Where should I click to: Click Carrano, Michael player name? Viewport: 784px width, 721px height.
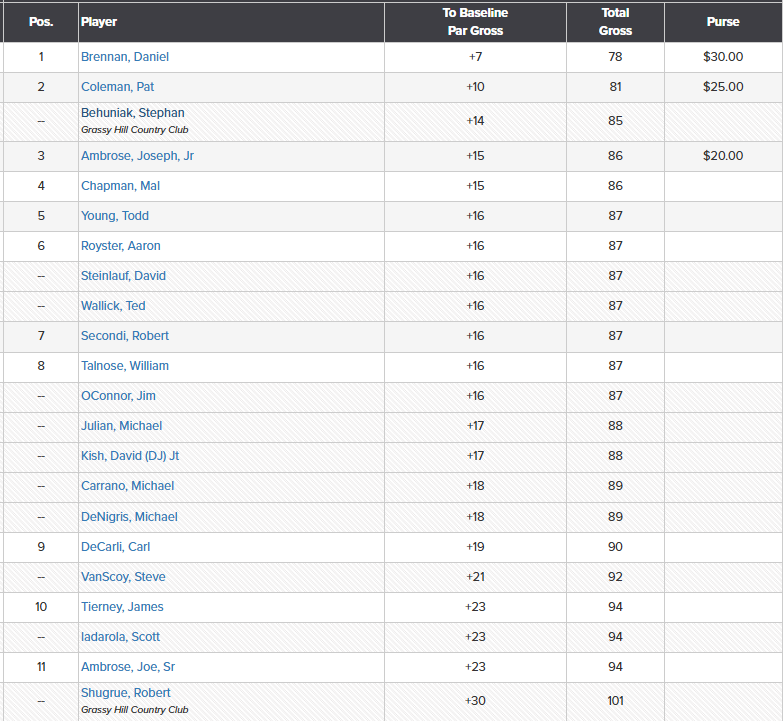click(x=127, y=486)
